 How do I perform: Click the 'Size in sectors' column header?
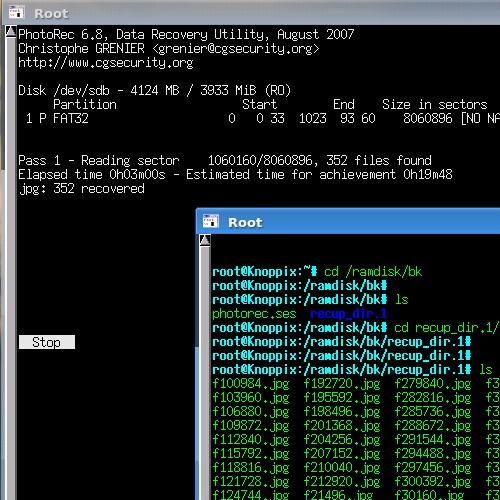[x=435, y=104]
